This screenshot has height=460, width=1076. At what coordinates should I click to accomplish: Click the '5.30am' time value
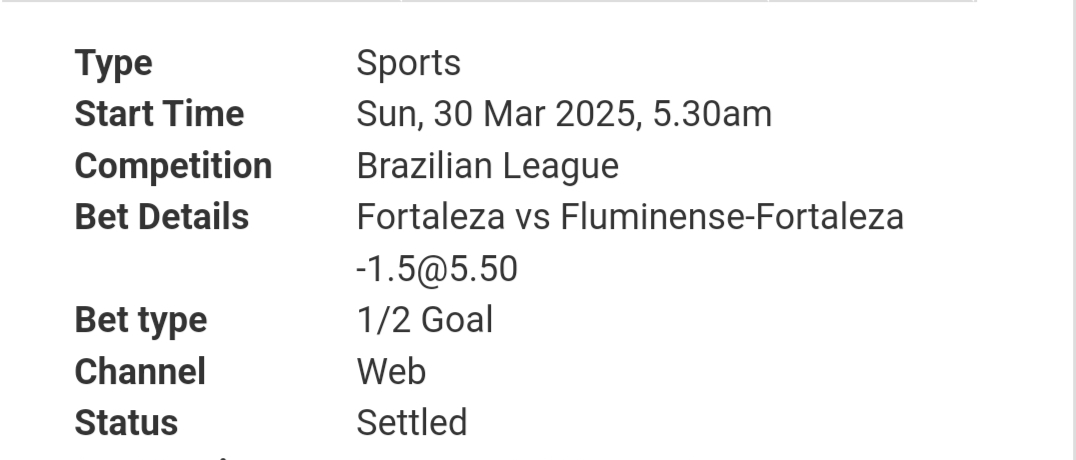[712, 114]
